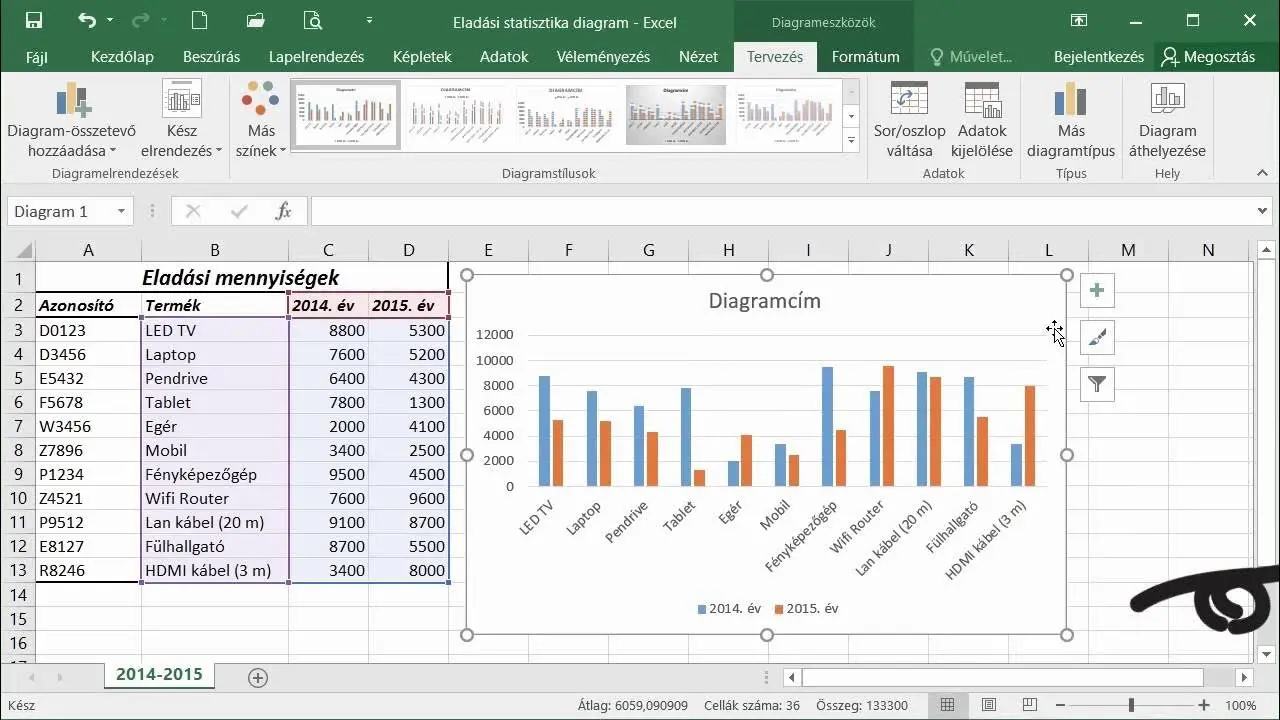Click the Megosztás button
The height and width of the screenshot is (720, 1280).
[1208, 57]
